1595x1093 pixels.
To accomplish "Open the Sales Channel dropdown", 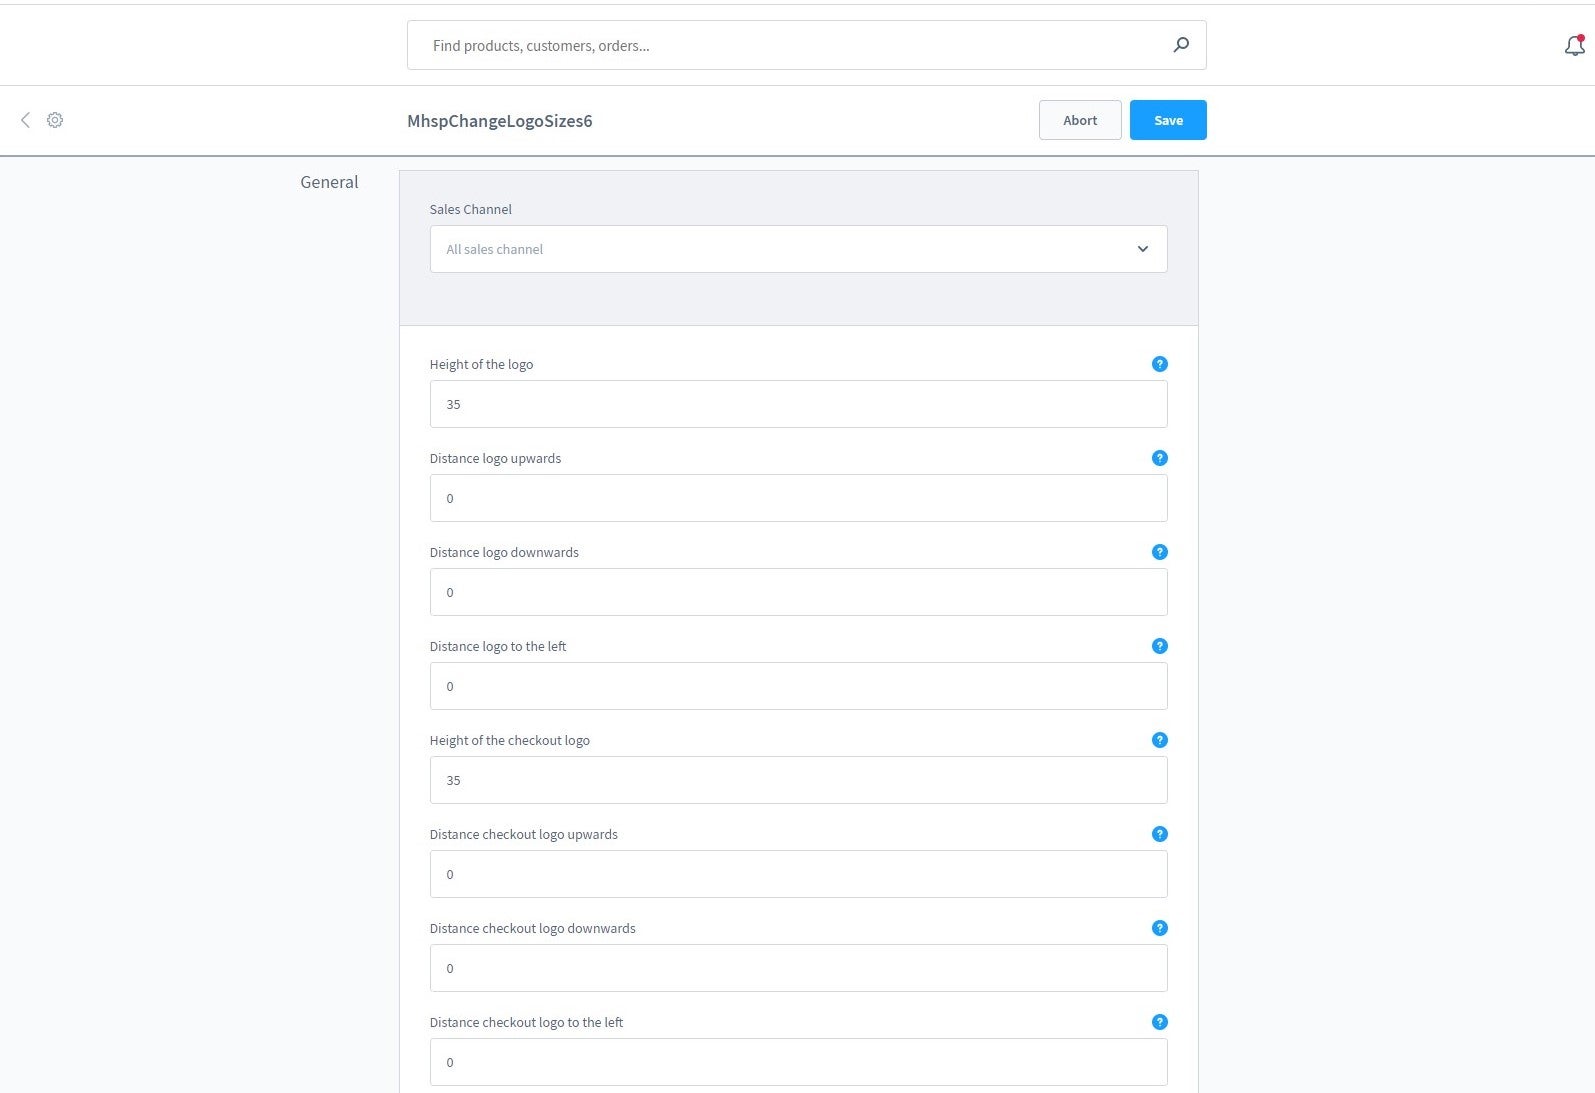I will coord(798,249).
